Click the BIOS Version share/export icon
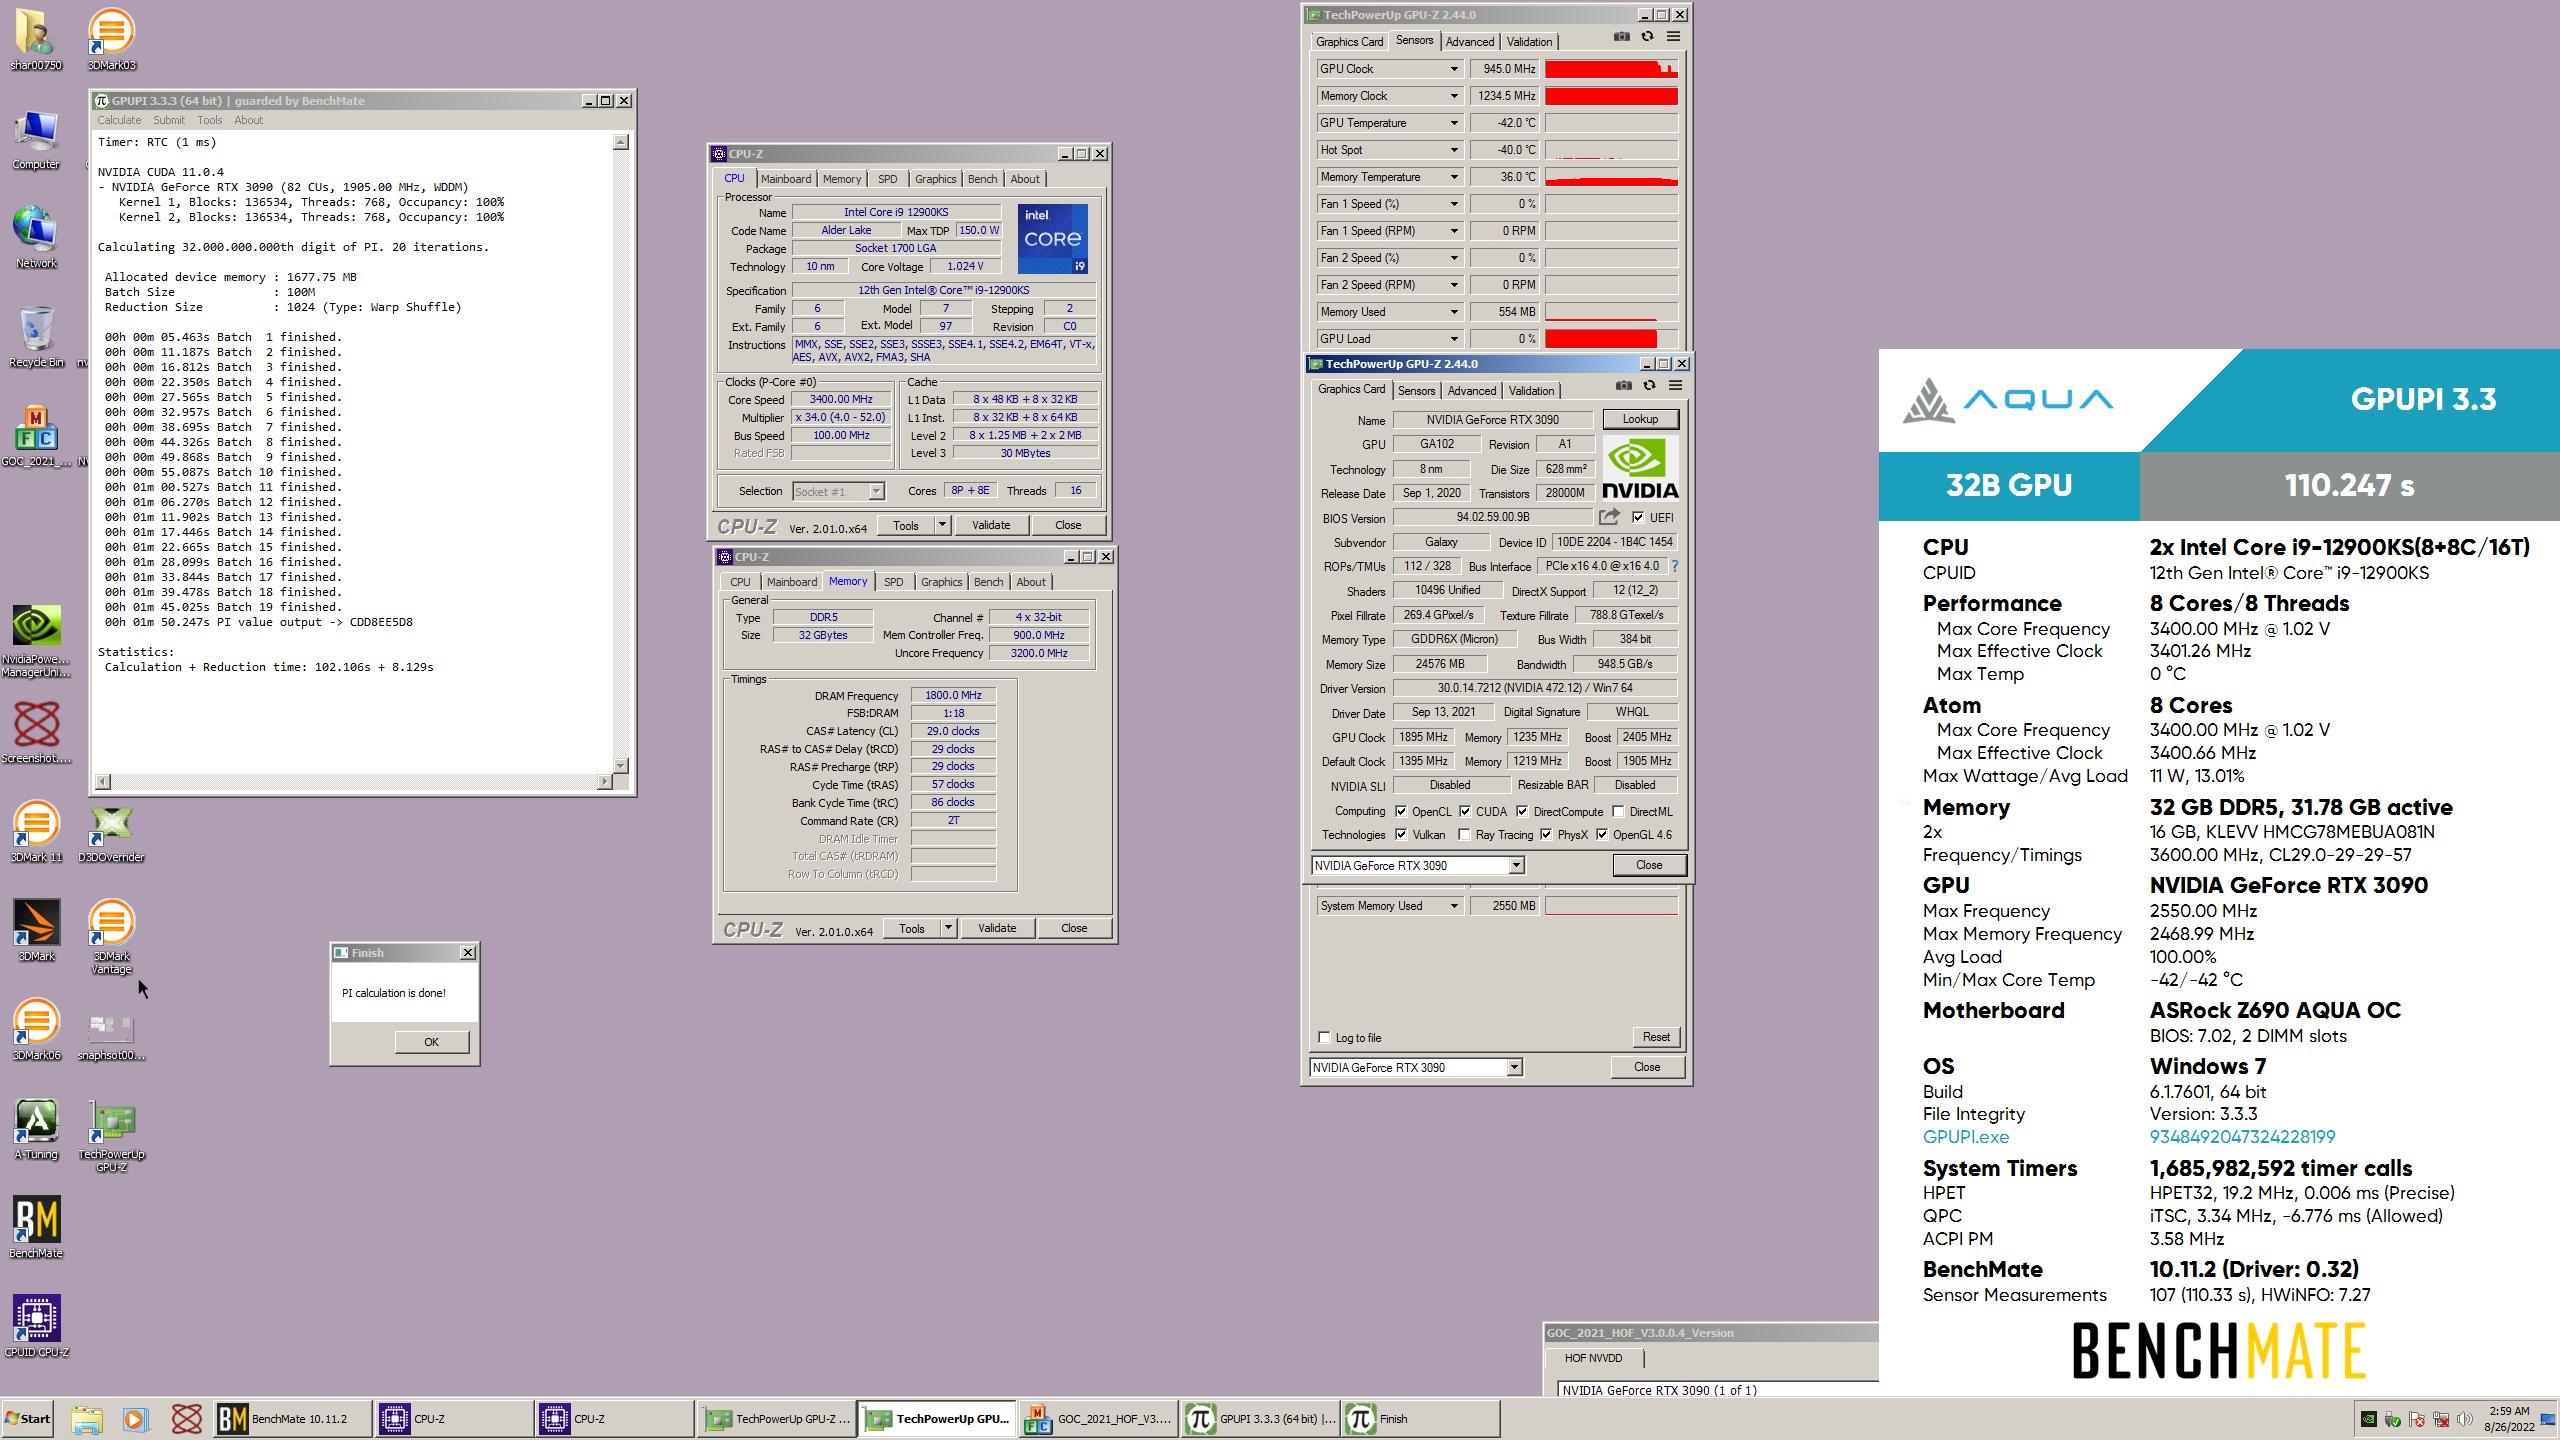The height and width of the screenshot is (1440, 2560). coord(1609,517)
